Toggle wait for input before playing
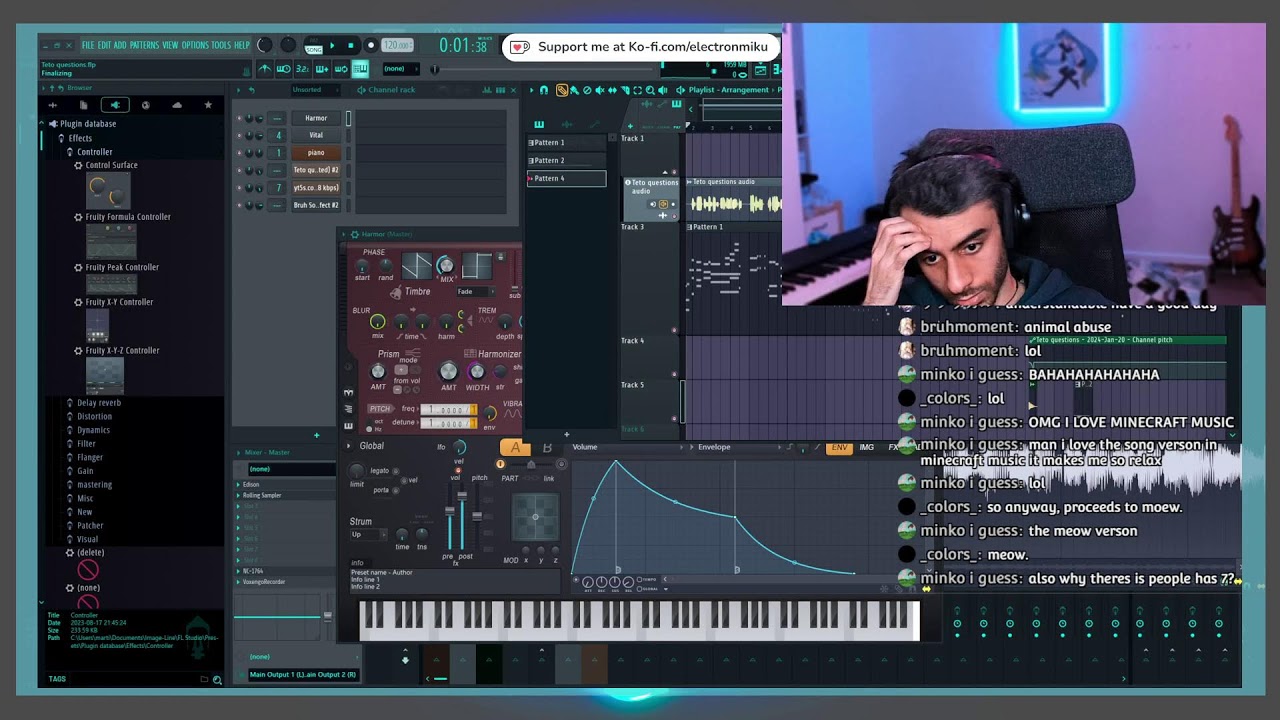 coord(284,69)
